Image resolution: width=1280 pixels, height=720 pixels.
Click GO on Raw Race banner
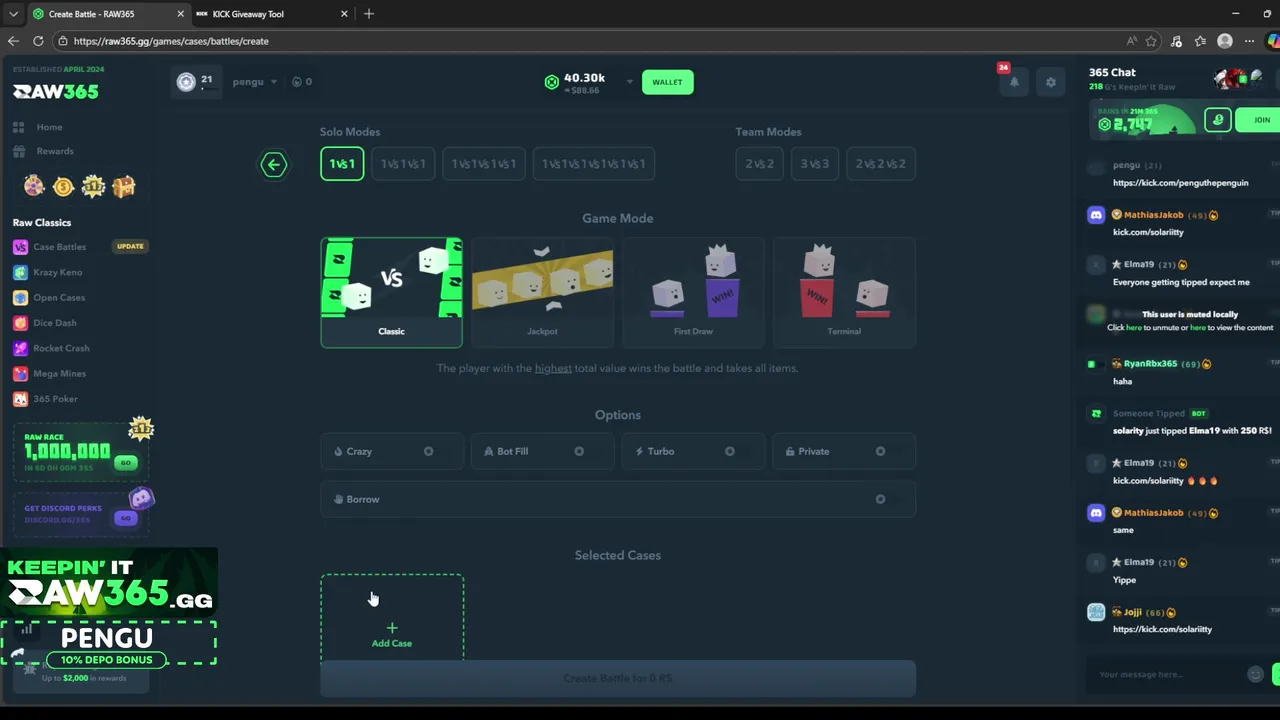tap(125, 463)
